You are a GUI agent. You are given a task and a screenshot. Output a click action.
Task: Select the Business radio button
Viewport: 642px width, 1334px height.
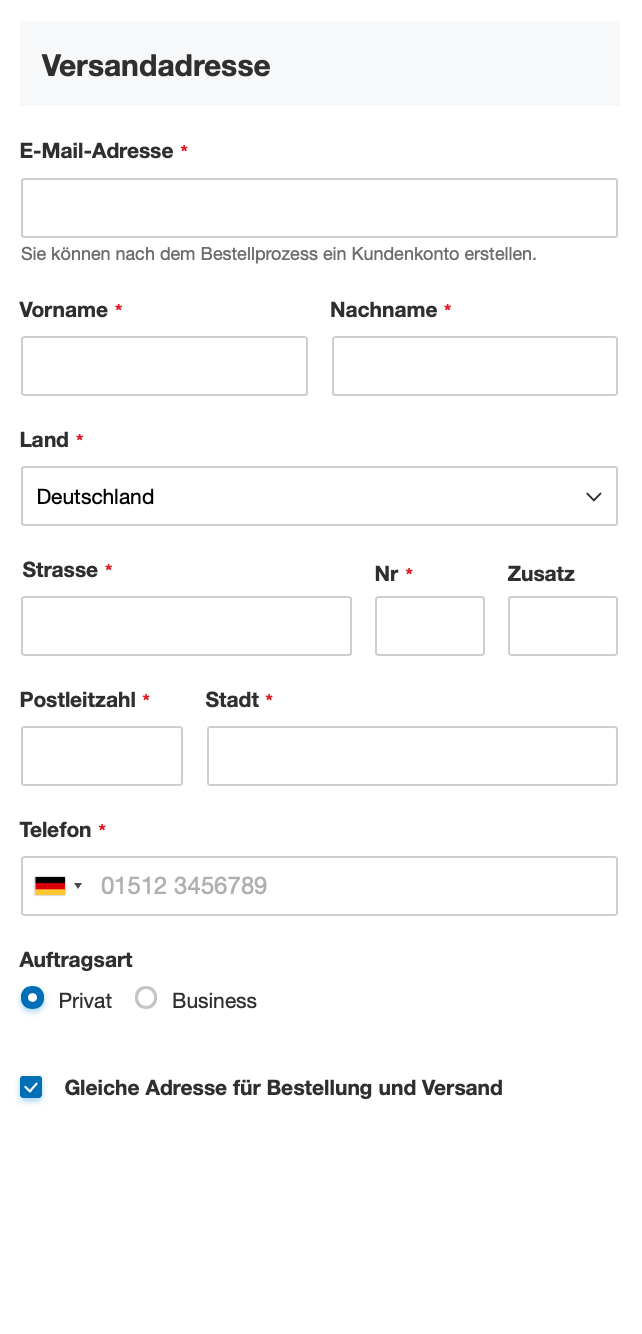coord(146,998)
